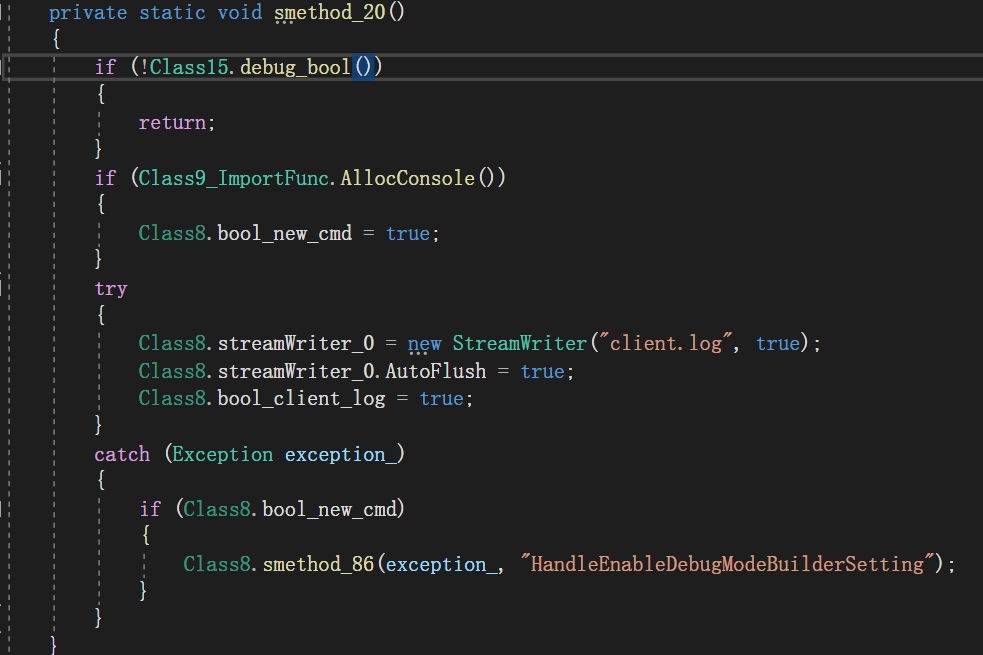The width and height of the screenshot is (983, 655).
Task: Click 'streamWriter_0' on the new StreamWriter line
Action: pyautogui.click(x=296, y=343)
